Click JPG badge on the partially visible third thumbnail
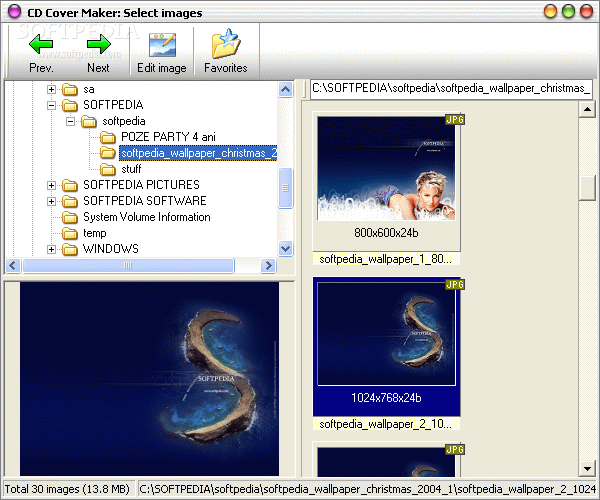The image size is (600, 500). click(x=455, y=449)
